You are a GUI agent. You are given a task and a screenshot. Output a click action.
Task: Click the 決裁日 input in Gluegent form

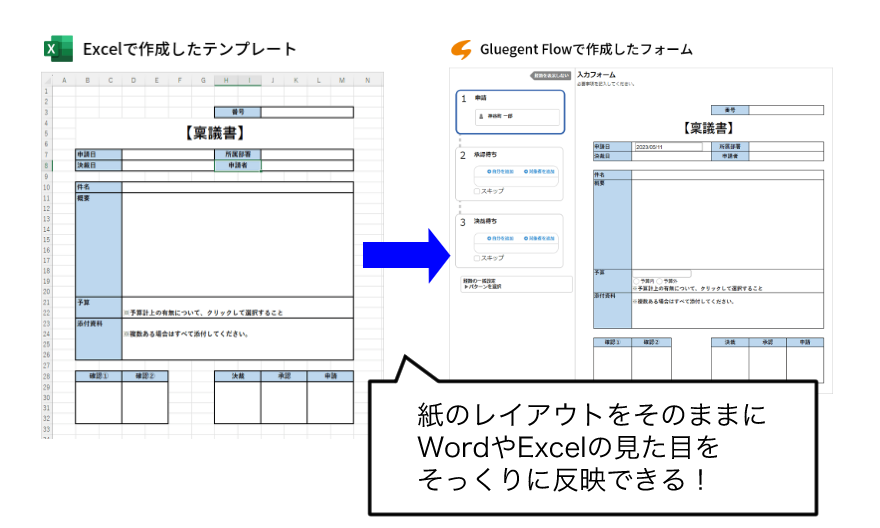coord(671,156)
